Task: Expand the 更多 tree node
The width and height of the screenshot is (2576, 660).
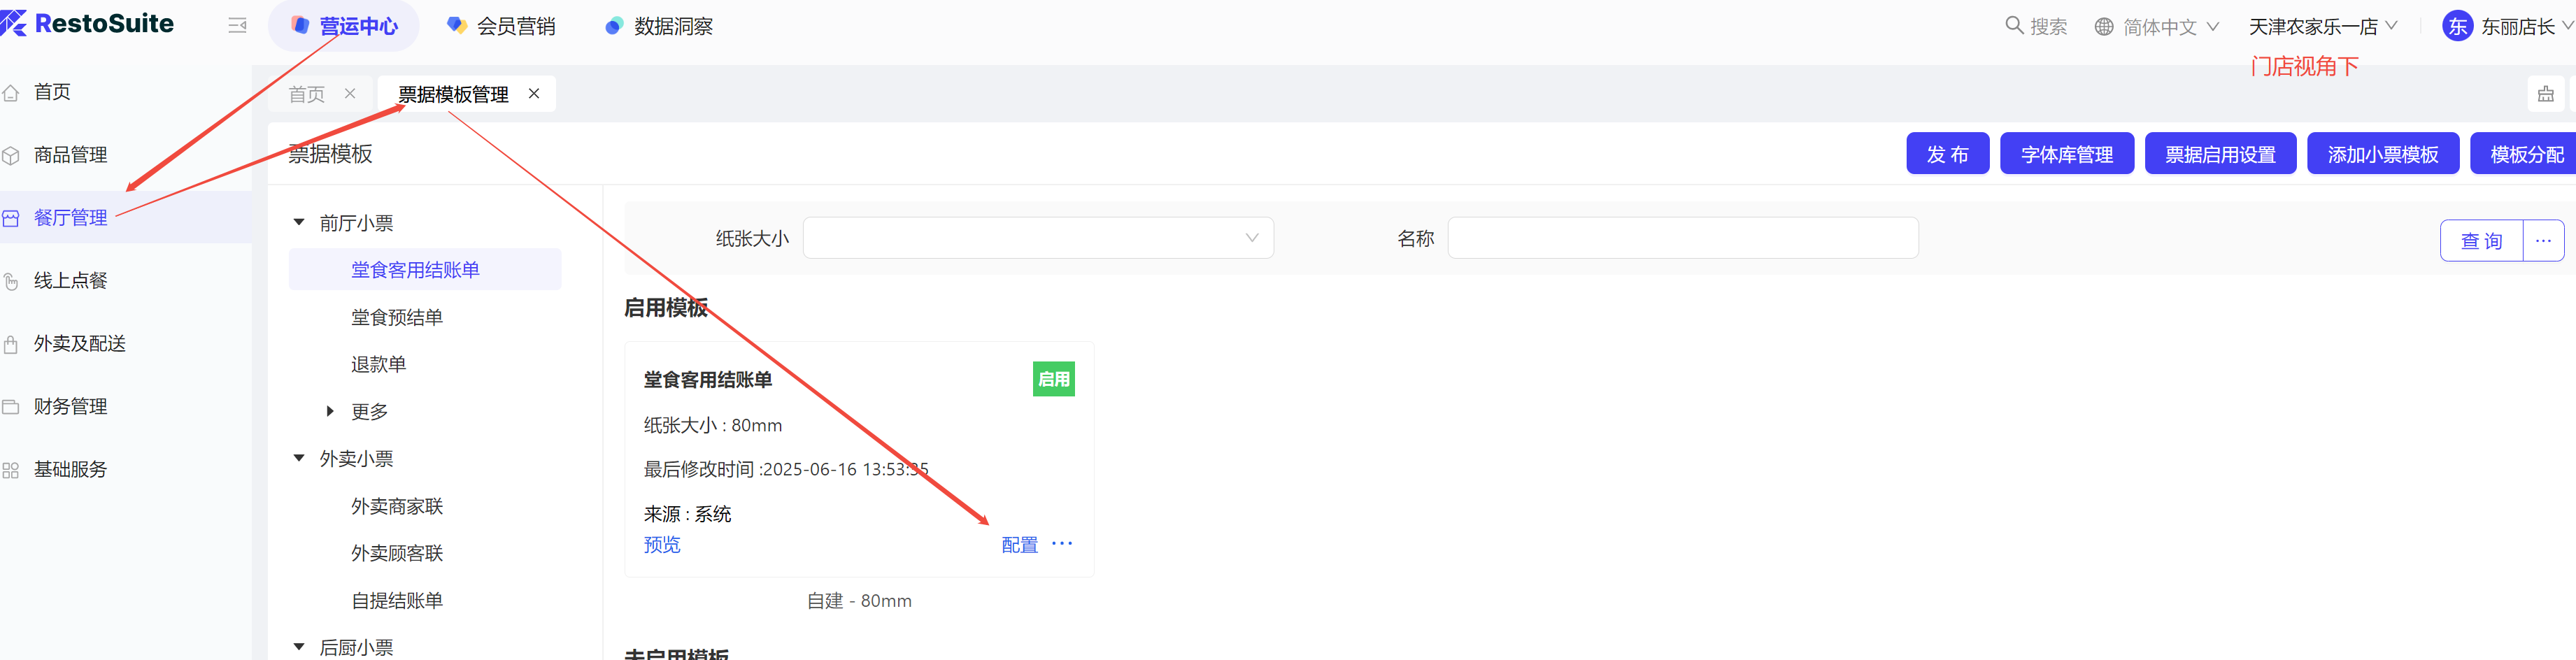Action: pyautogui.click(x=330, y=411)
